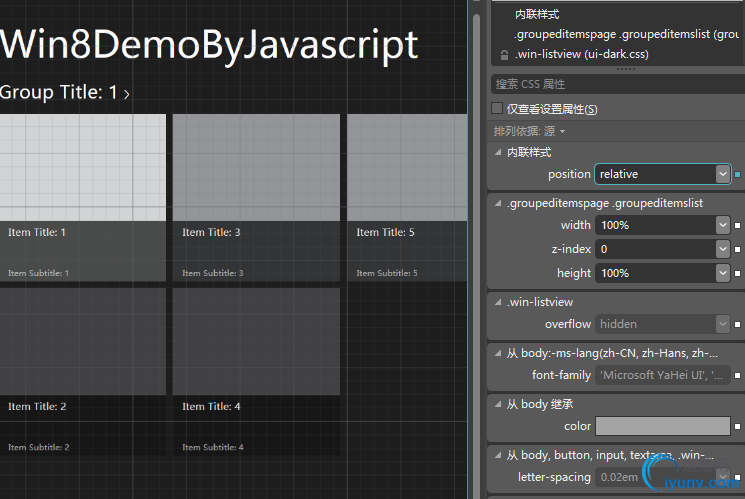Collapse the 内联样式 properties section
This screenshot has width=745, height=499.
click(x=499, y=152)
